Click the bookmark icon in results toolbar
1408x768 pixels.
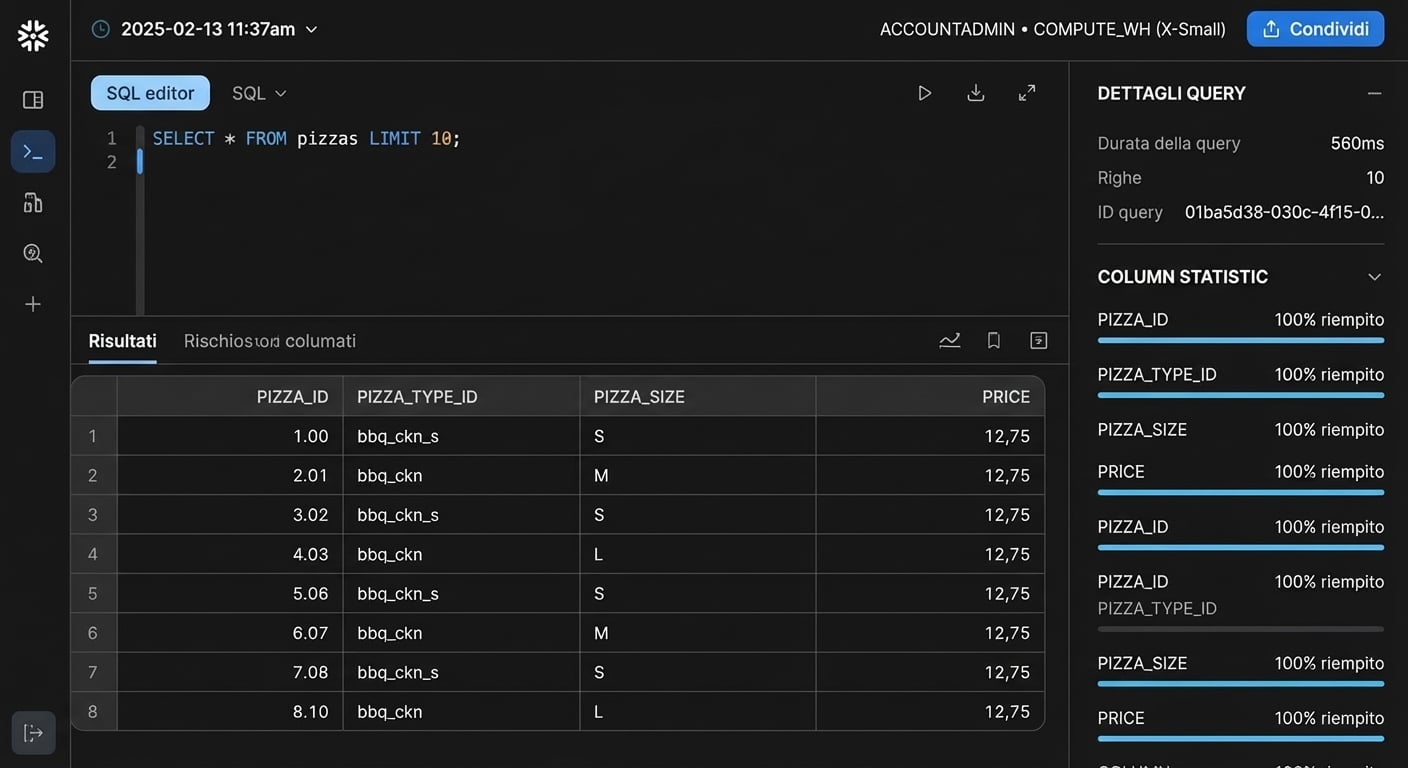point(994,341)
